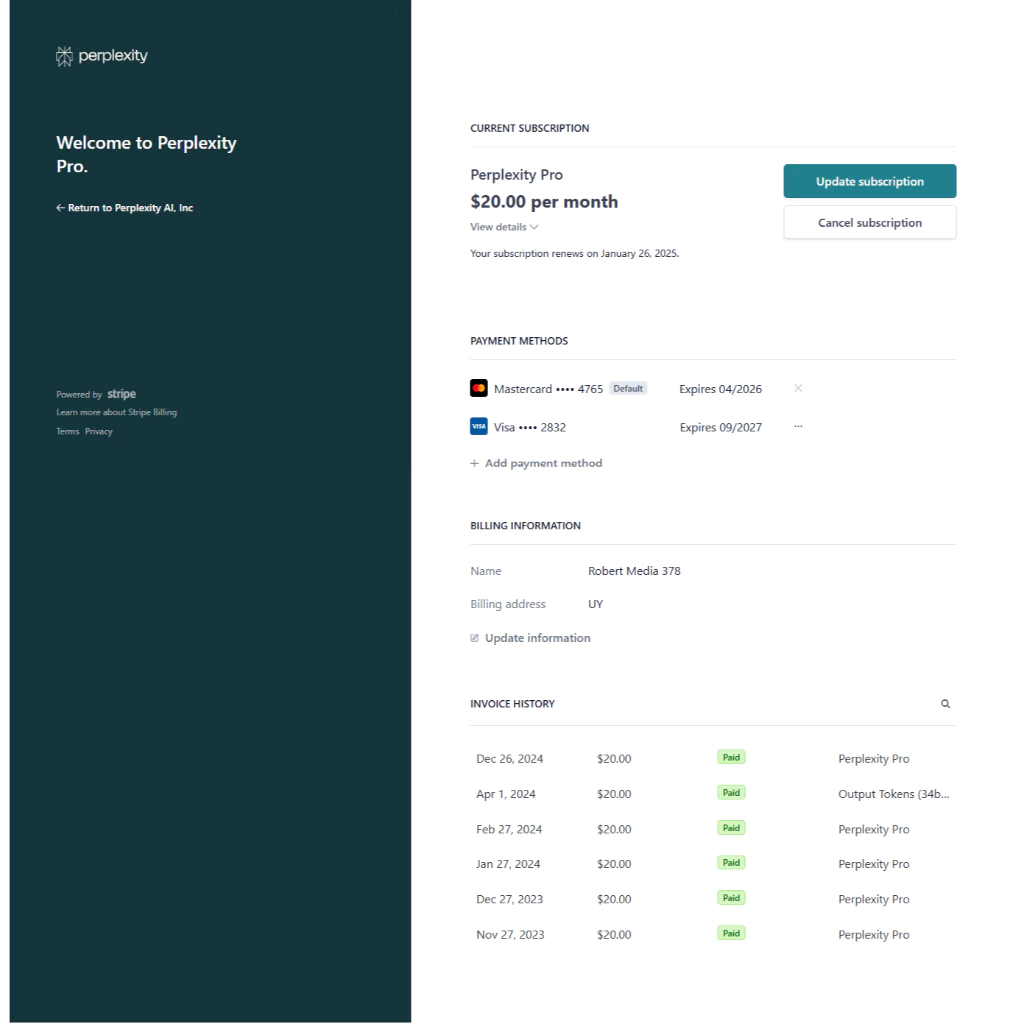
Task: Open the Dec 26, 2024 invoice
Action: (x=510, y=759)
